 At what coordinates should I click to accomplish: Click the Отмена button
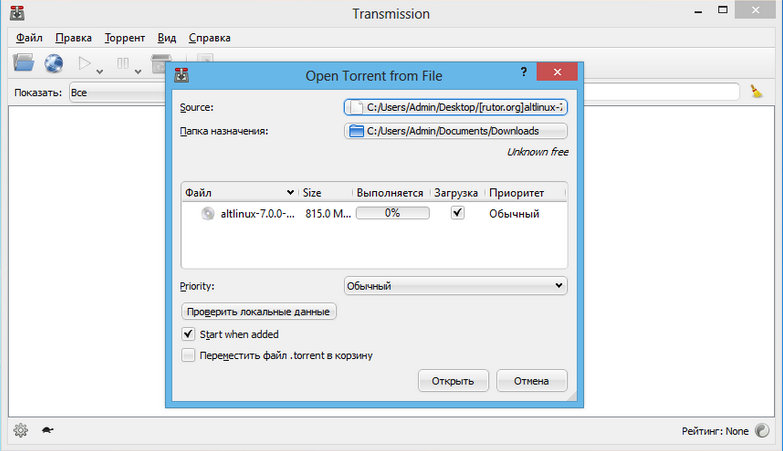click(531, 381)
